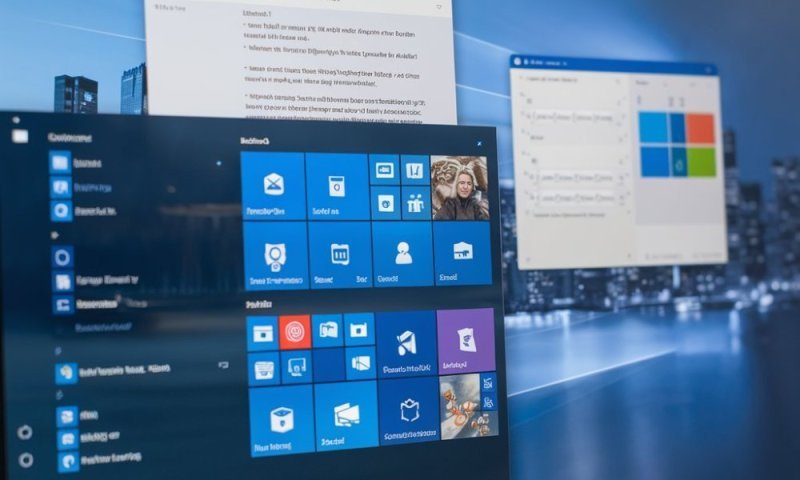Pick the green square in background window
Viewport: 800px width, 480px height.
tap(700, 161)
